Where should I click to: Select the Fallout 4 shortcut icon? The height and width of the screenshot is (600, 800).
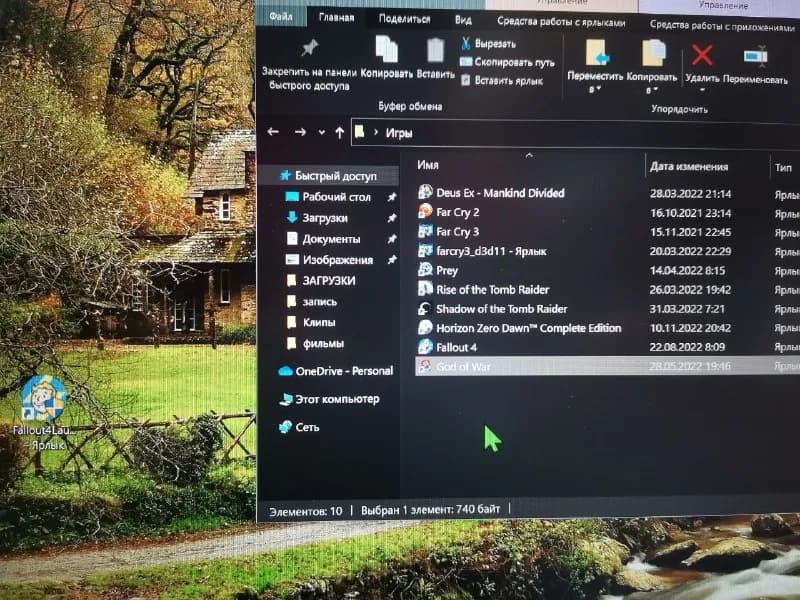pyautogui.click(x=425, y=346)
